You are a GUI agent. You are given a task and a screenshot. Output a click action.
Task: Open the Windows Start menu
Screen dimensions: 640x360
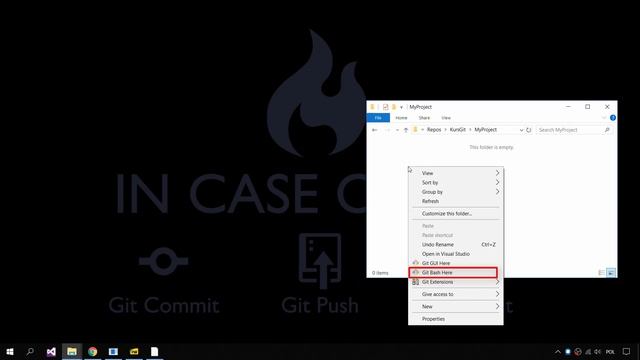coord(10,351)
